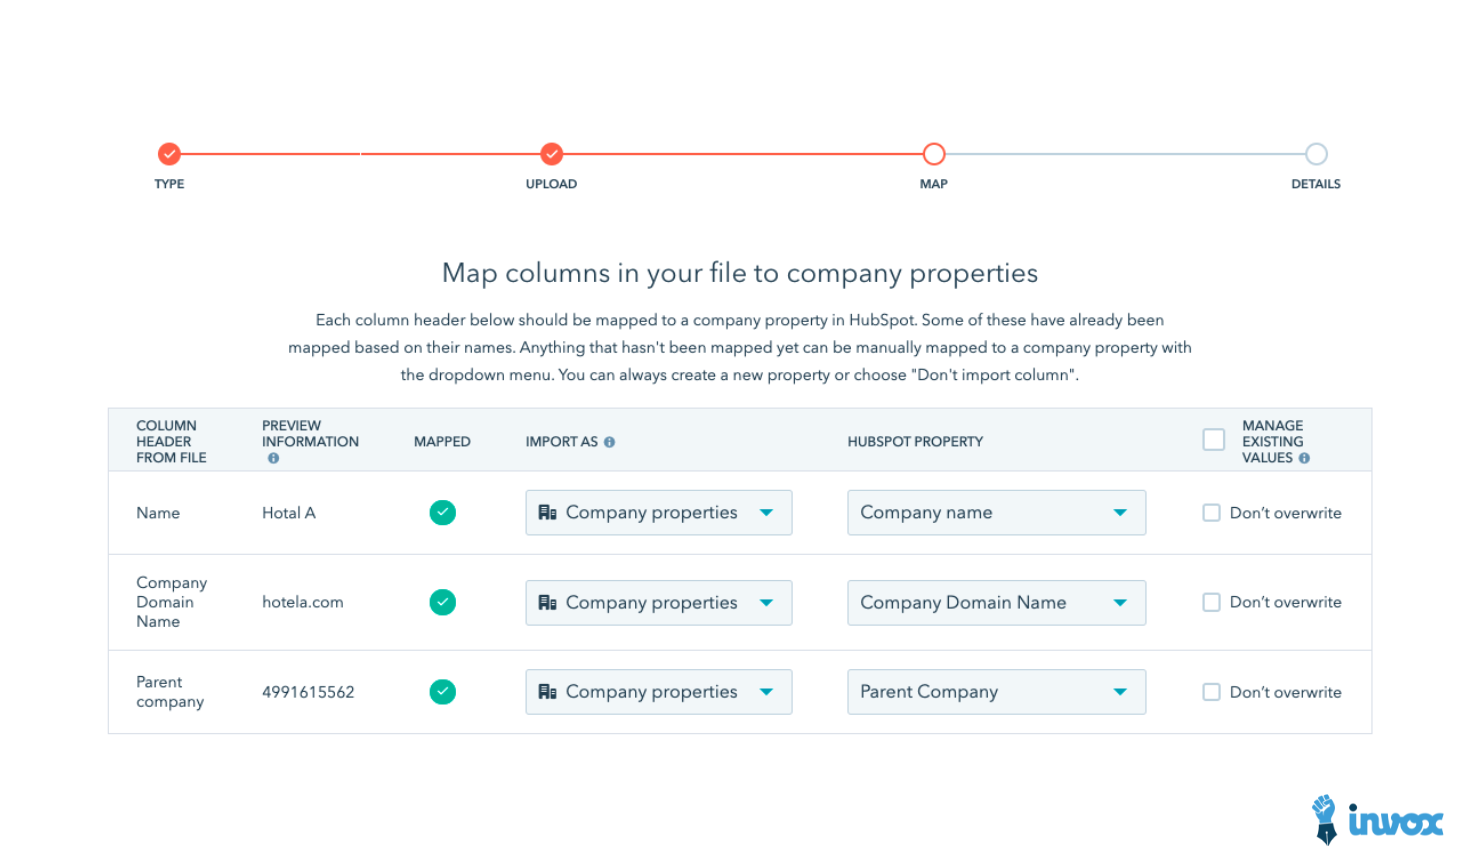Select the current MAP step circle

pyautogui.click(x=934, y=154)
